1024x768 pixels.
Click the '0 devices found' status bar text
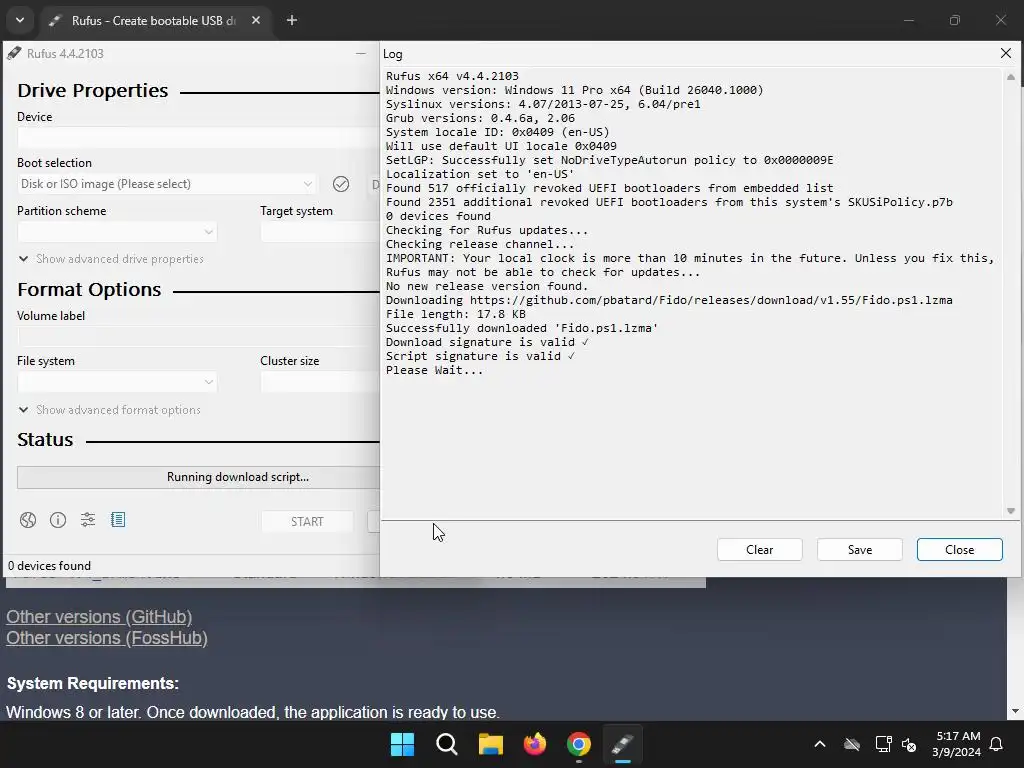click(50, 566)
